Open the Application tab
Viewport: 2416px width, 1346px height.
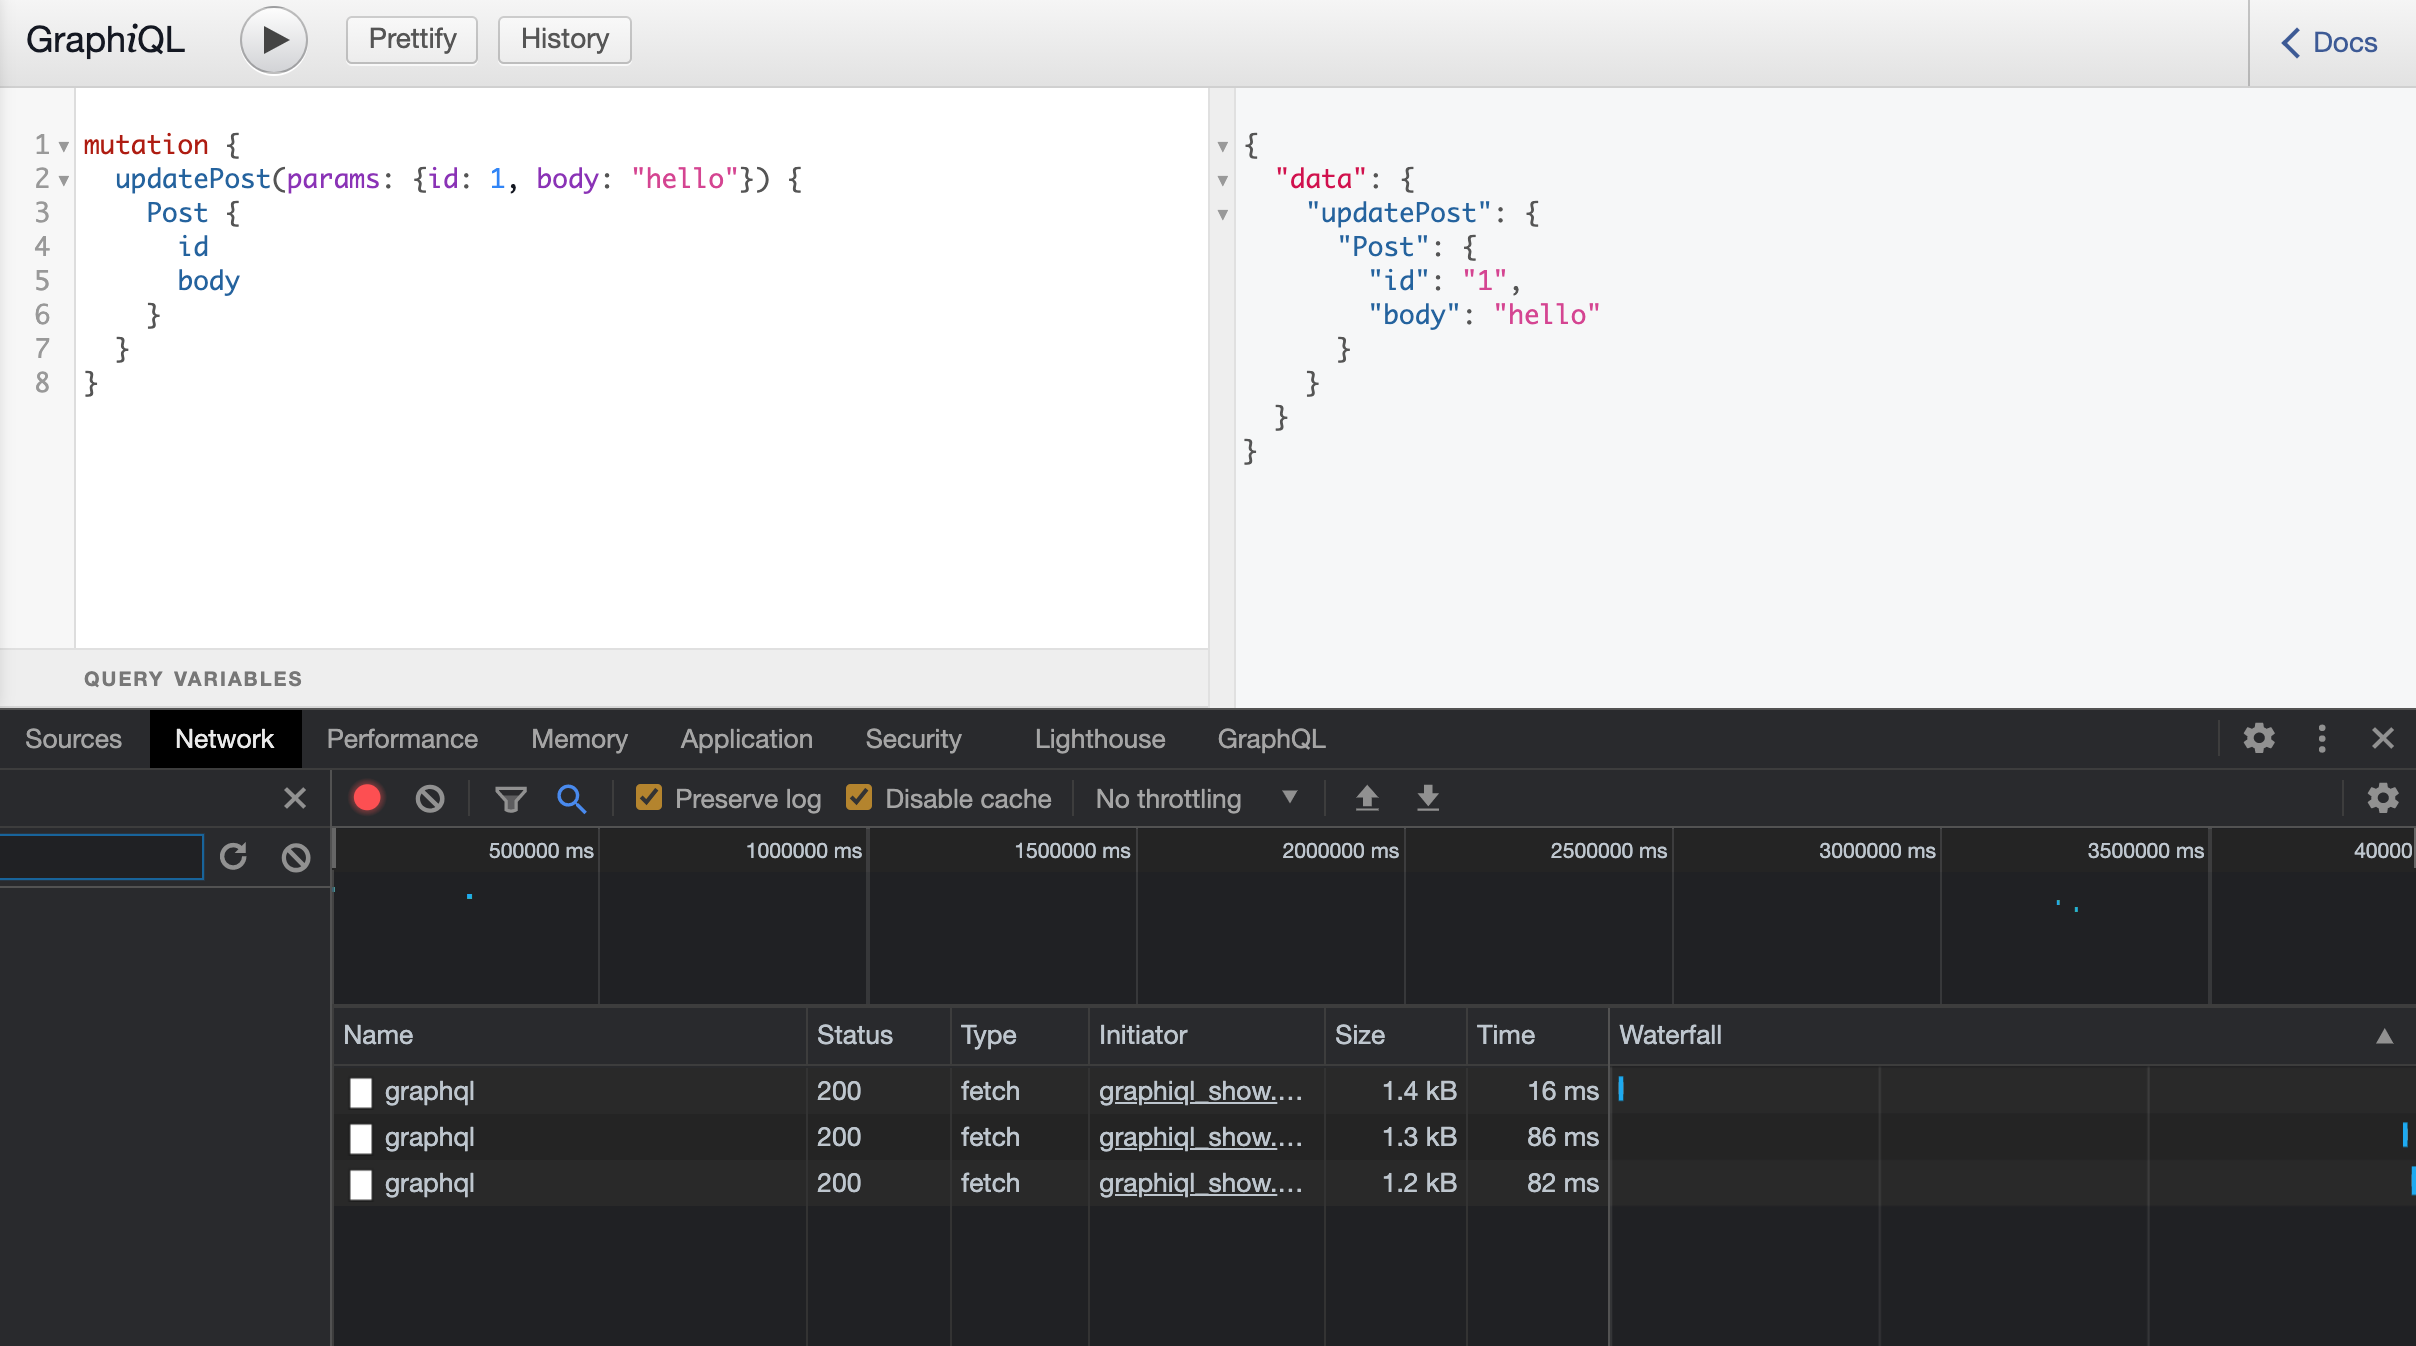(x=746, y=739)
